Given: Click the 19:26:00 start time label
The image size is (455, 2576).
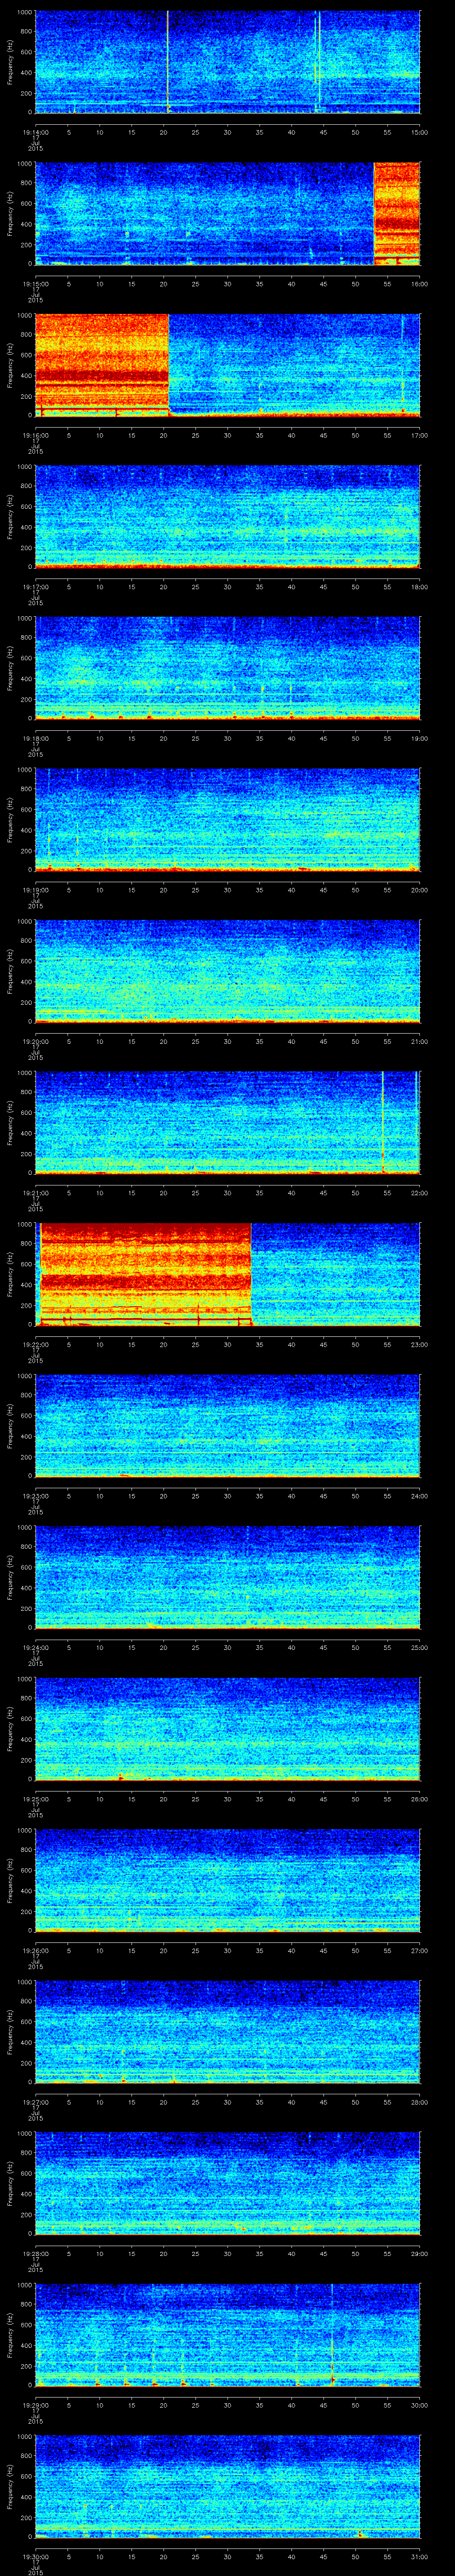Looking at the screenshot, I should pos(35,1950).
